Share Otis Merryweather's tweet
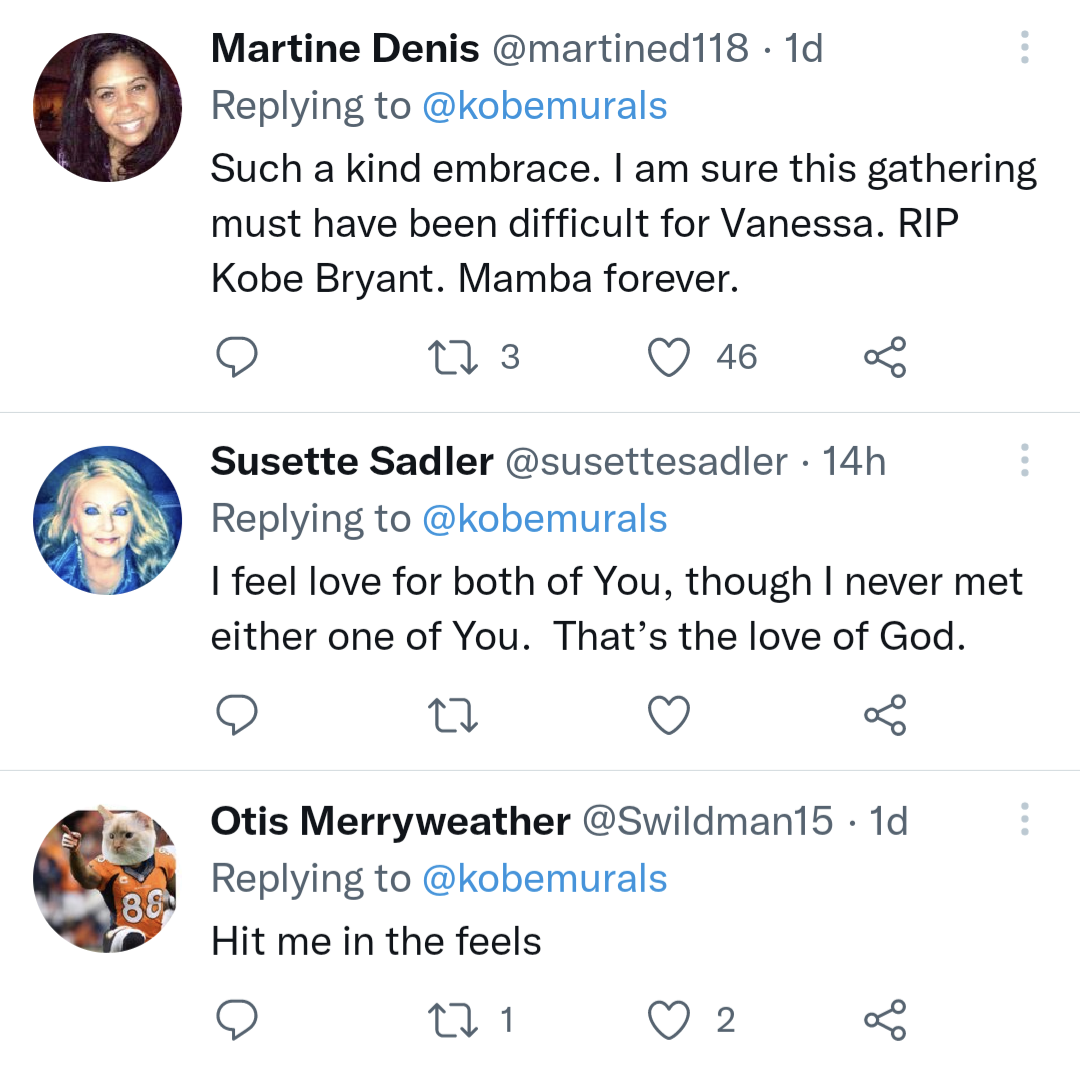The width and height of the screenshot is (1080, 1072). (885, 1019)
